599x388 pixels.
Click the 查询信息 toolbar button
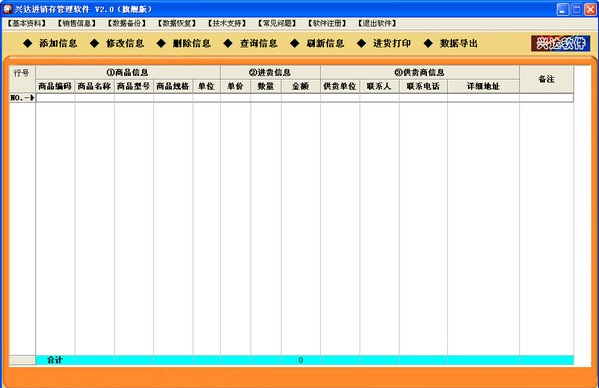(251, 44)
